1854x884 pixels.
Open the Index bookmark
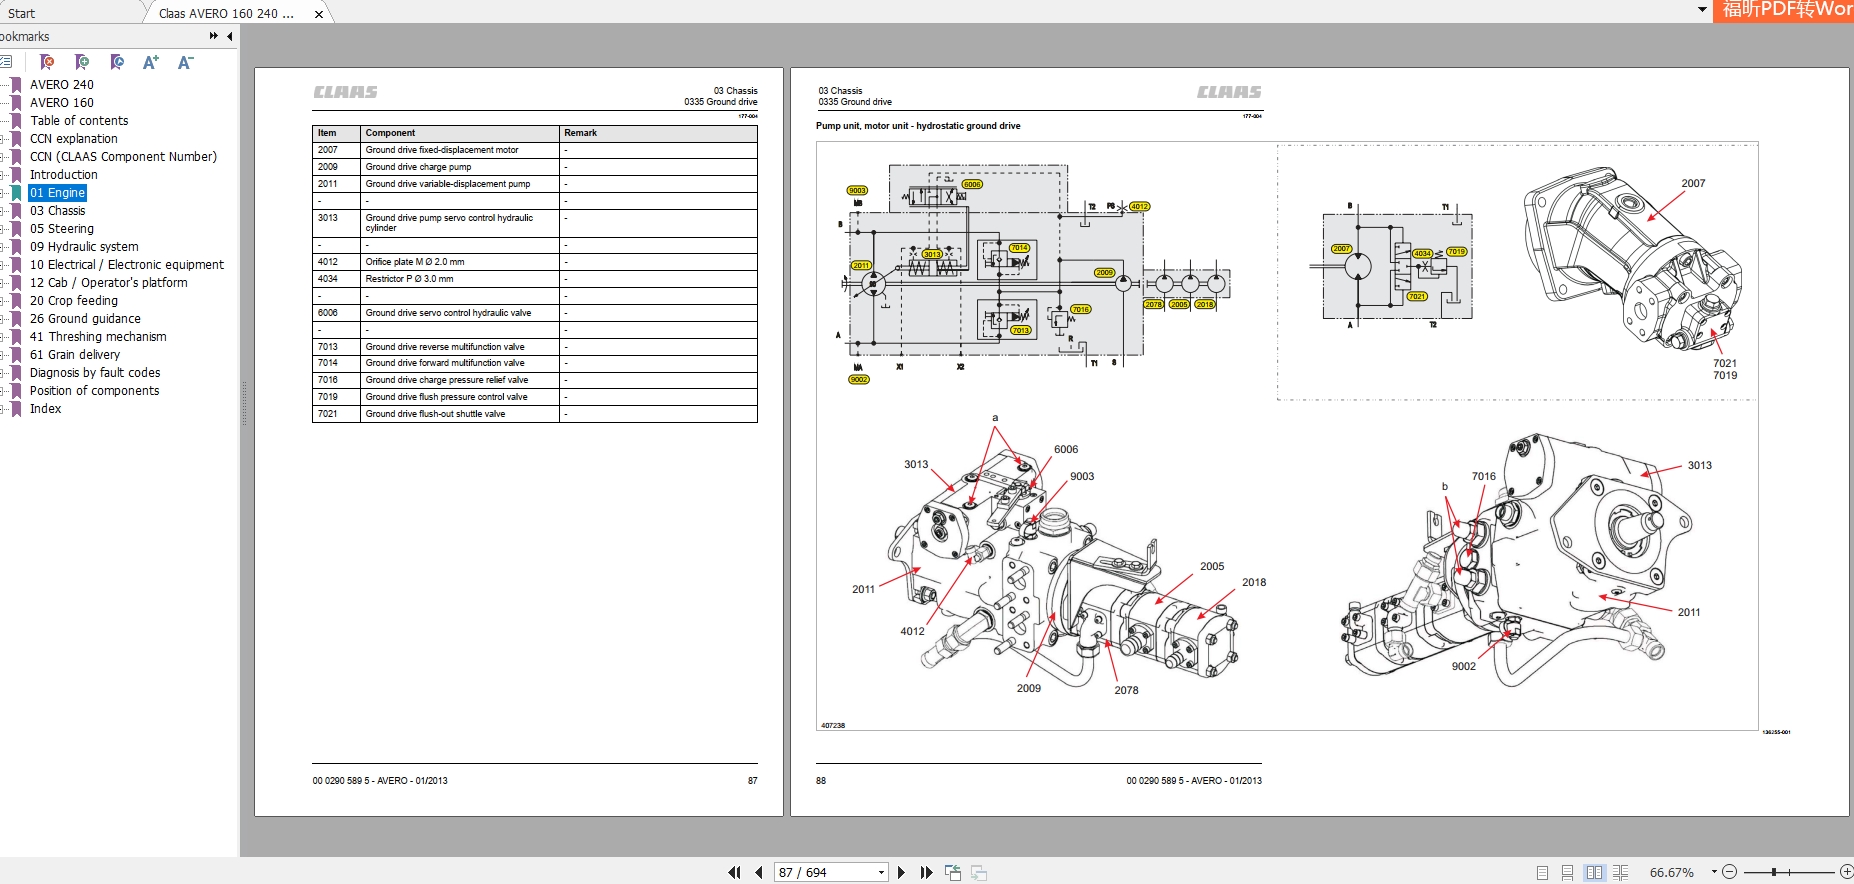(x=46, y=409)
